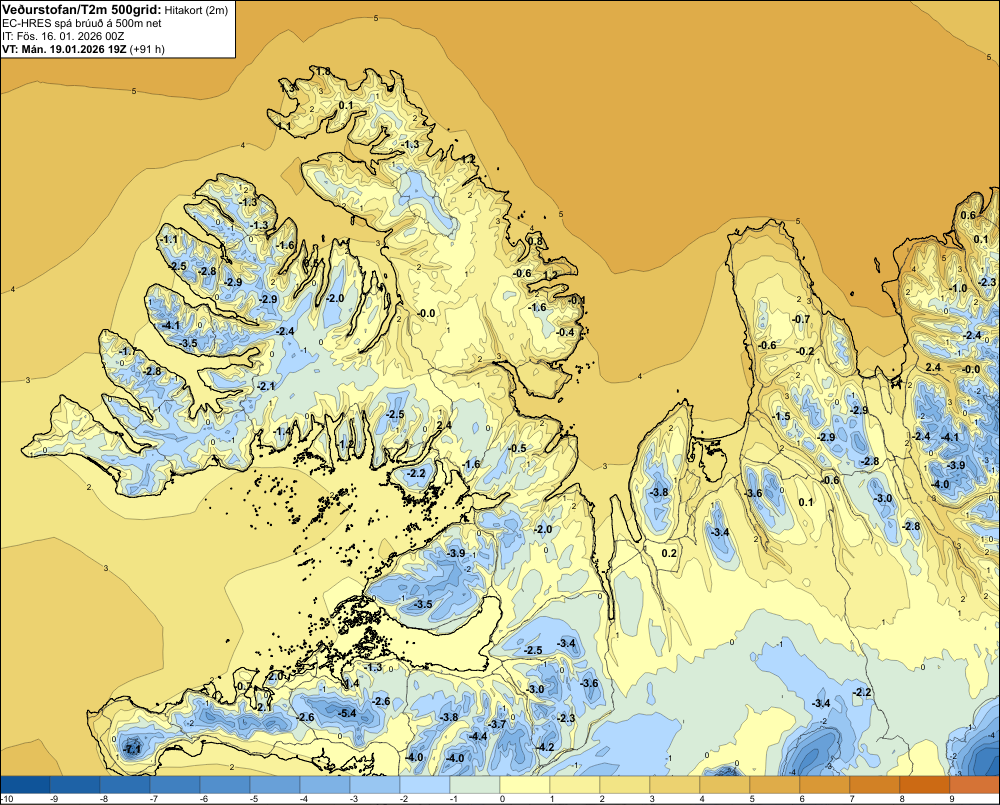Click the '0' legend scale label
Screen dimensions: 1000x805
(502, 799)
